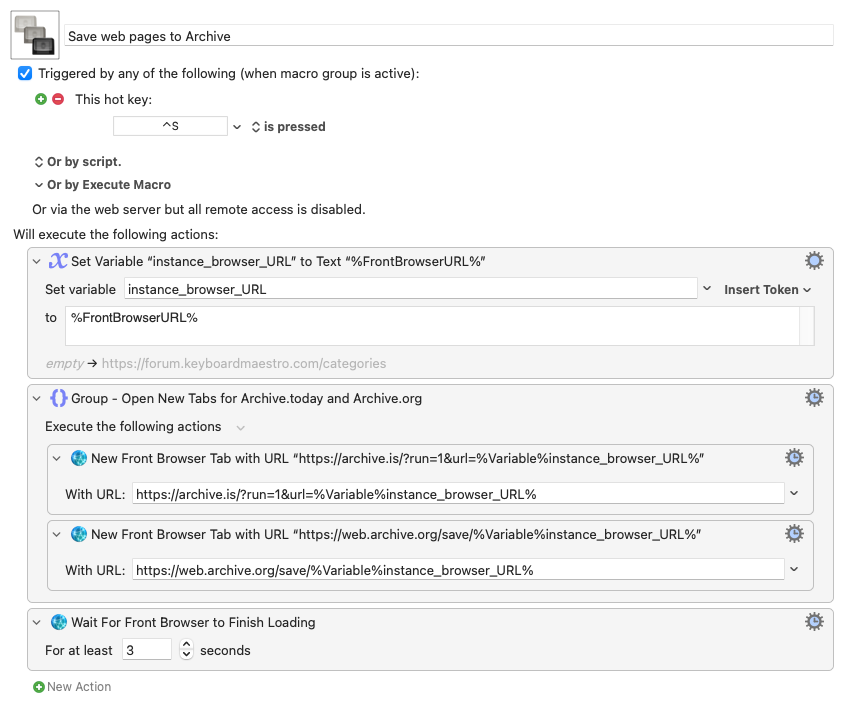Image resolution: width=844 pixels, height=703 pixels.
Task: Open gear menu for web.archive.org tab action
Action: (x=794, y=534)
